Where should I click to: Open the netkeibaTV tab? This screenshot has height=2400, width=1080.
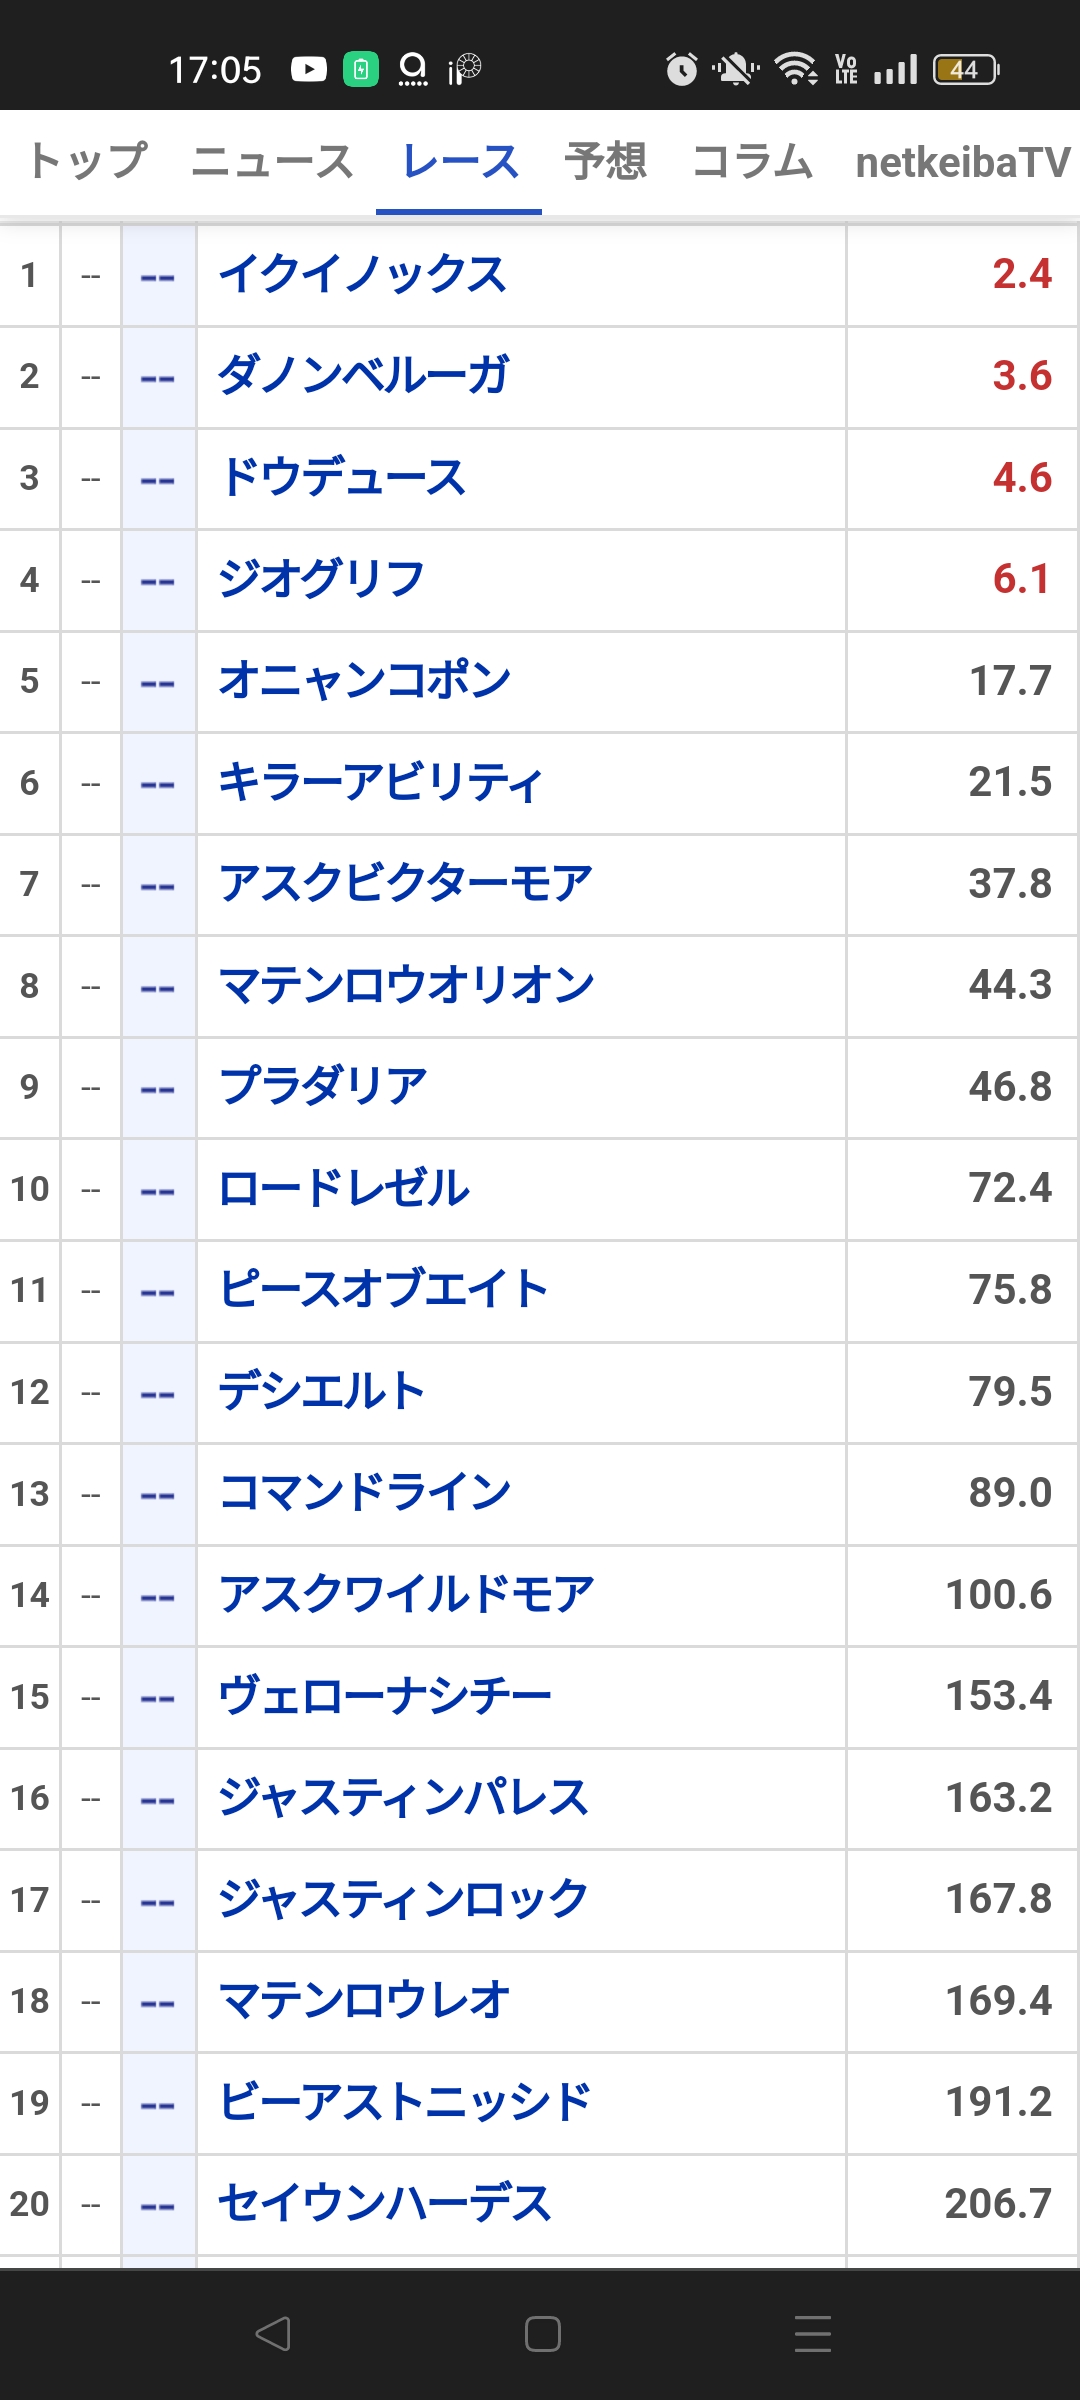[963, 161]
